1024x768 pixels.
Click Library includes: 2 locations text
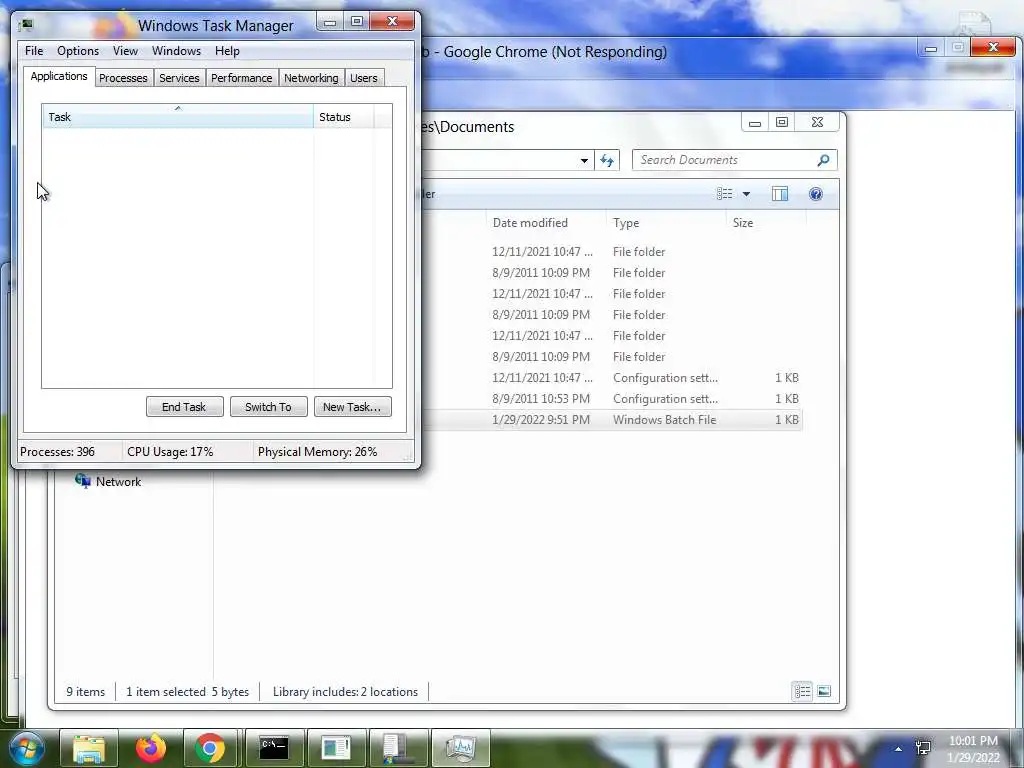tap(345, 692)
